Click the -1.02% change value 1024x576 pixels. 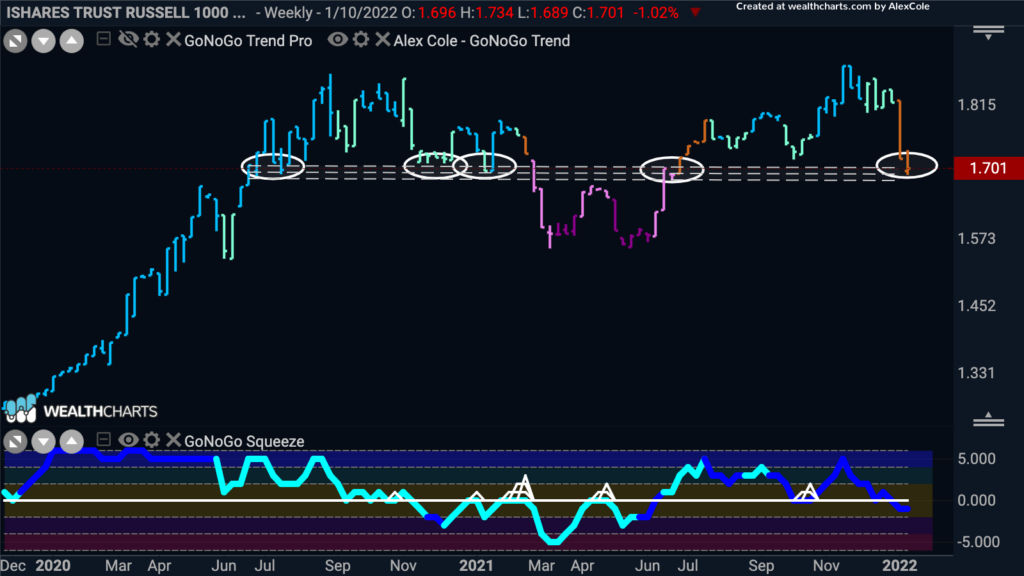(x=656, y=12)
